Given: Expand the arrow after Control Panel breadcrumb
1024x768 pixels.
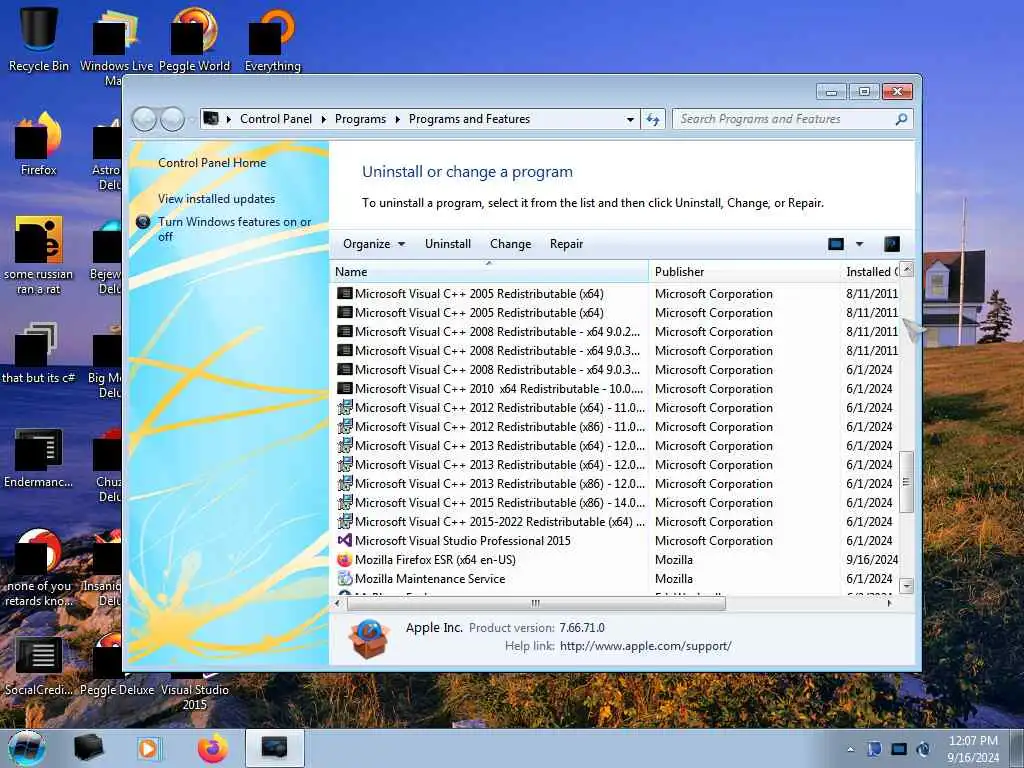Looking at the screenshot, I should [325, 120].
